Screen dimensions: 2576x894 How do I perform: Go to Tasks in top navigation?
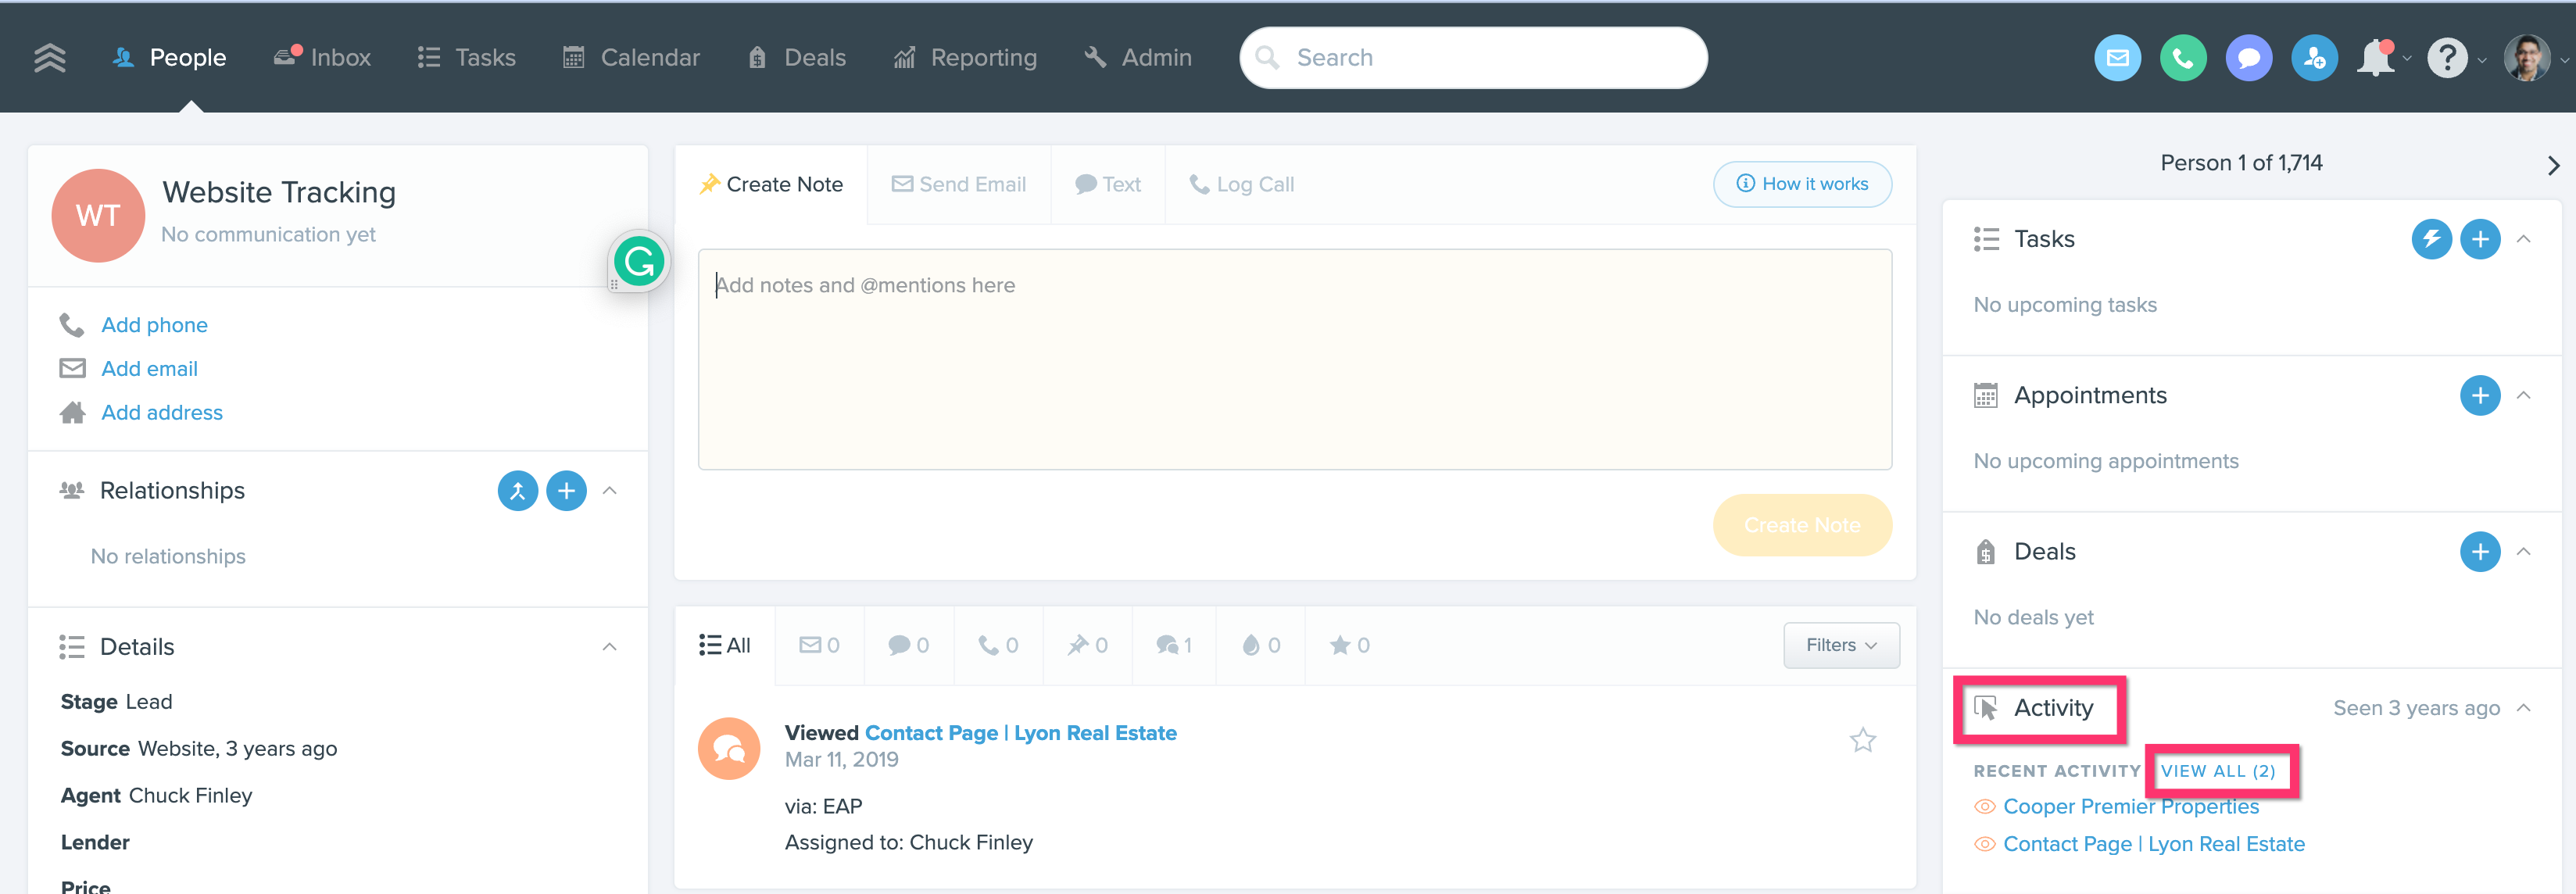[466, 58]
